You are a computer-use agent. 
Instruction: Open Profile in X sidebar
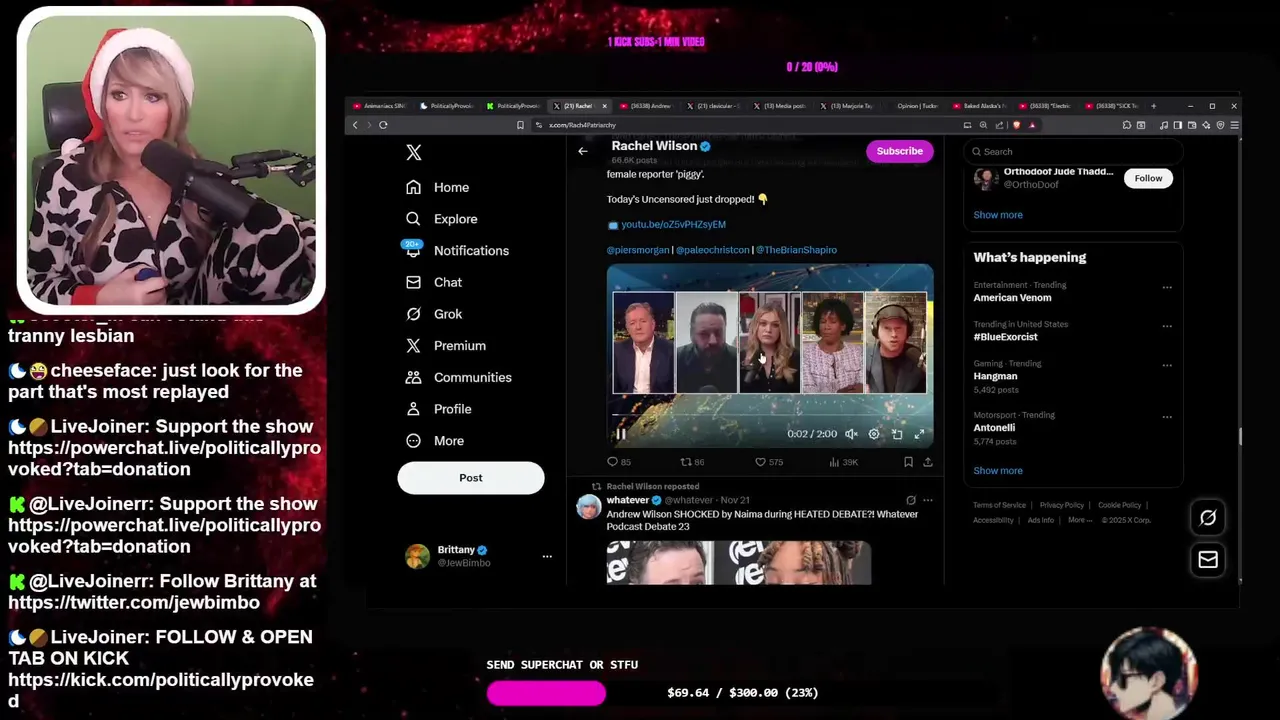point(438,409)
